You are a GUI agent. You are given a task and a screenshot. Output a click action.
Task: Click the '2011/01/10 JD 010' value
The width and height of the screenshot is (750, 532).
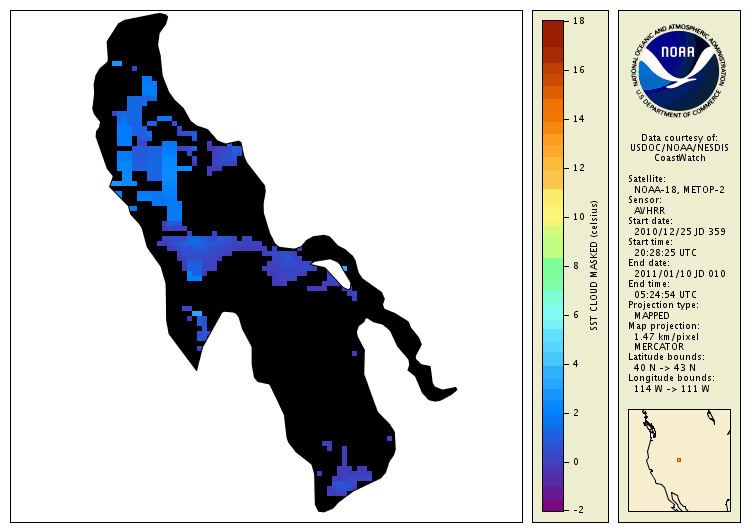pos(680,274)
